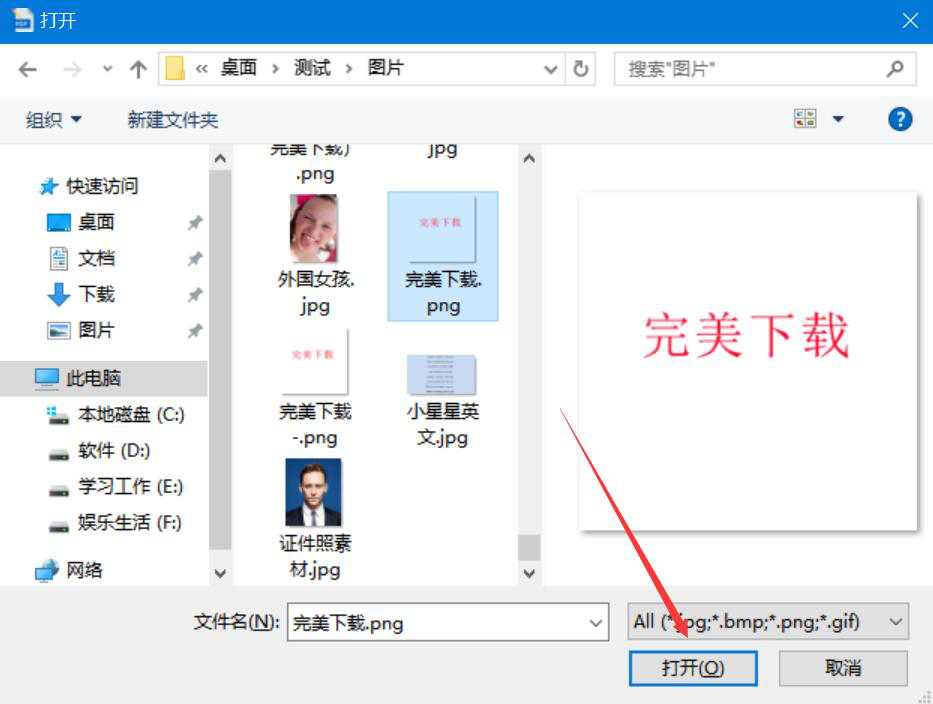This screenshot has width=933, height=704.
Task: Select 图片 in the address path
Action: [x=386, y=68]
